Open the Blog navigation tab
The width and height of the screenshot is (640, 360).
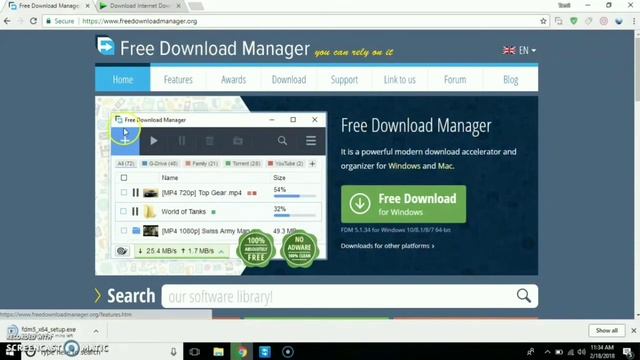tap(511, 79)
